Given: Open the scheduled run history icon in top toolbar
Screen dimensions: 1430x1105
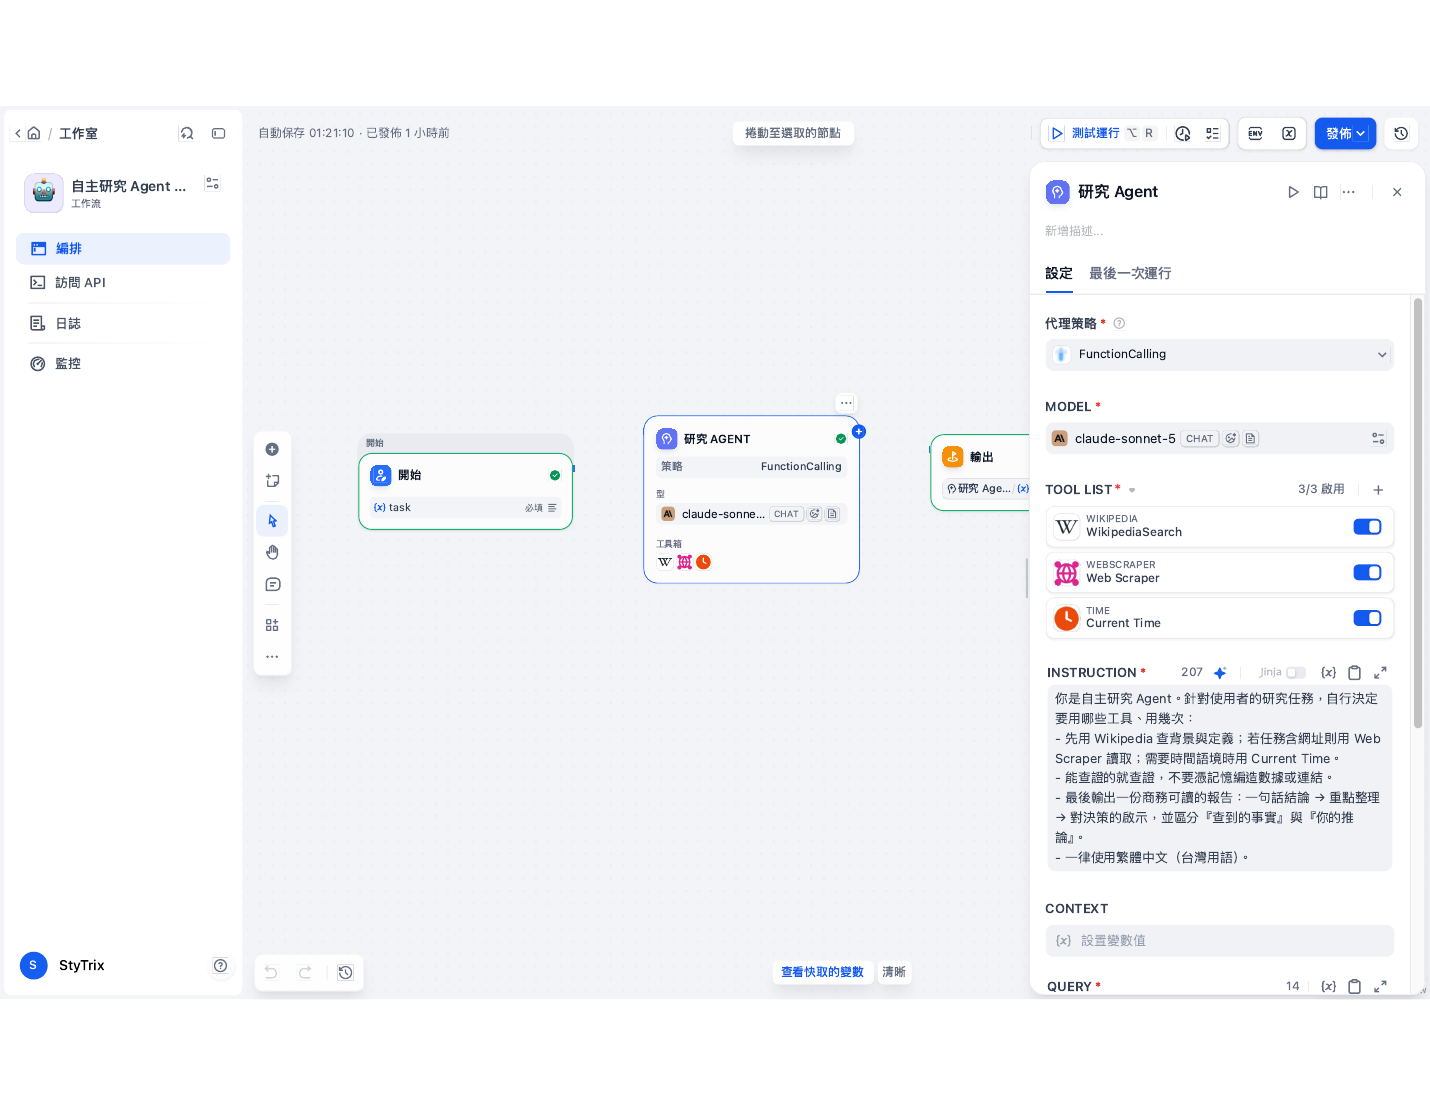Looking at the screenshot, I should click(1183, 133).
